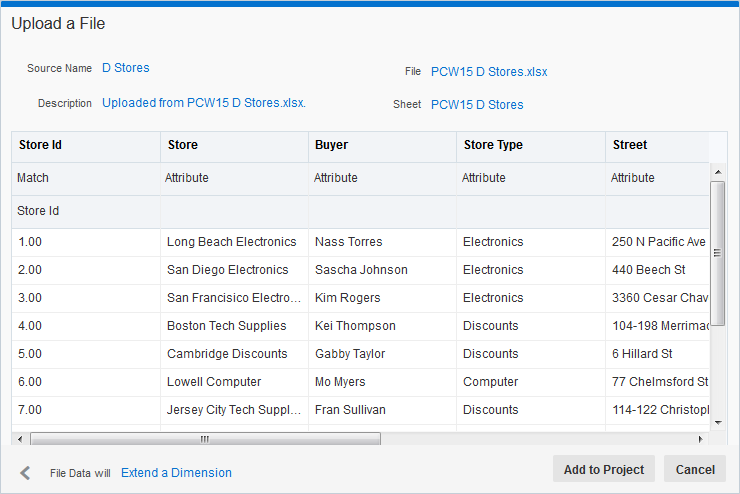Screen dimensions: 740x494
Task: Change Attribute type for Buyer column
Action: coord(382,178)
